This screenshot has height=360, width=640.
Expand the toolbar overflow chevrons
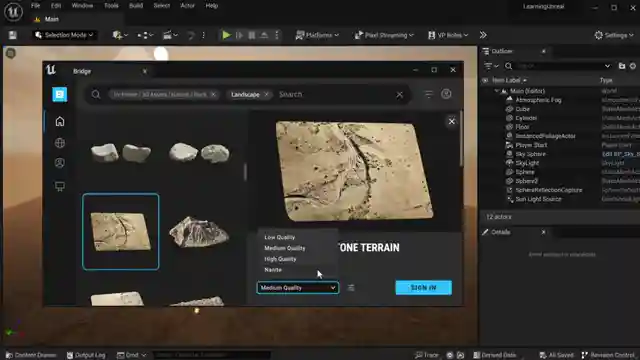tap(483, 35)
